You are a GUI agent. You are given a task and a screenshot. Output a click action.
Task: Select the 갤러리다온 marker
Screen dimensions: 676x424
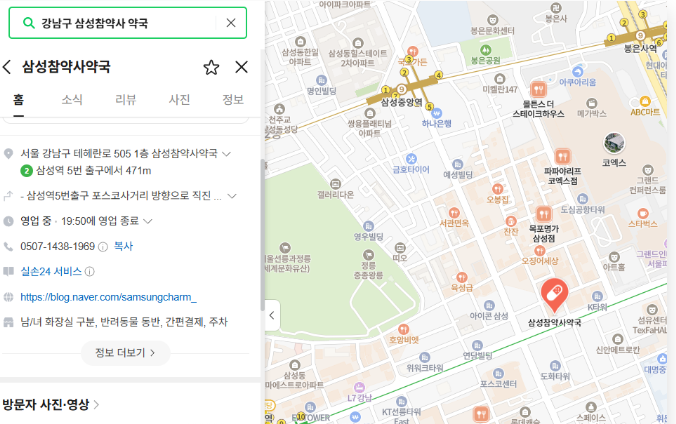(335, 184)
